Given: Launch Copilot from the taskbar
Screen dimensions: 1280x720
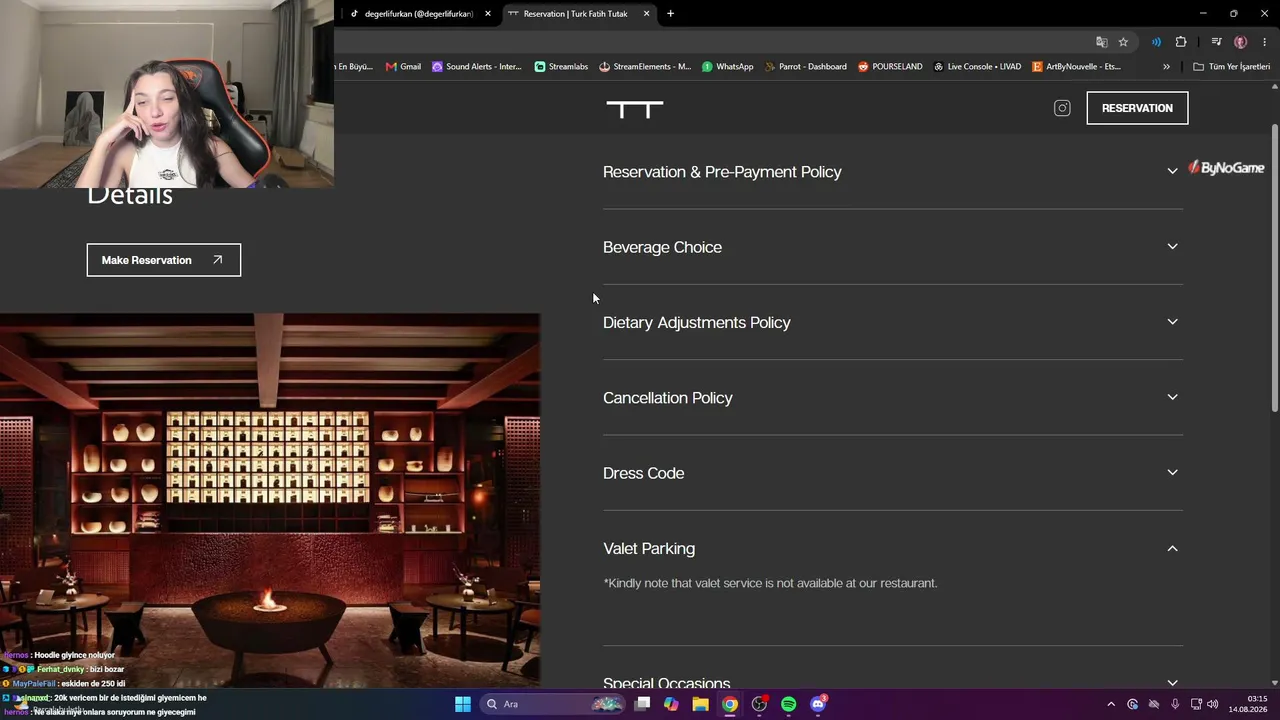Looking at the screenshot, I should (671, 704).
